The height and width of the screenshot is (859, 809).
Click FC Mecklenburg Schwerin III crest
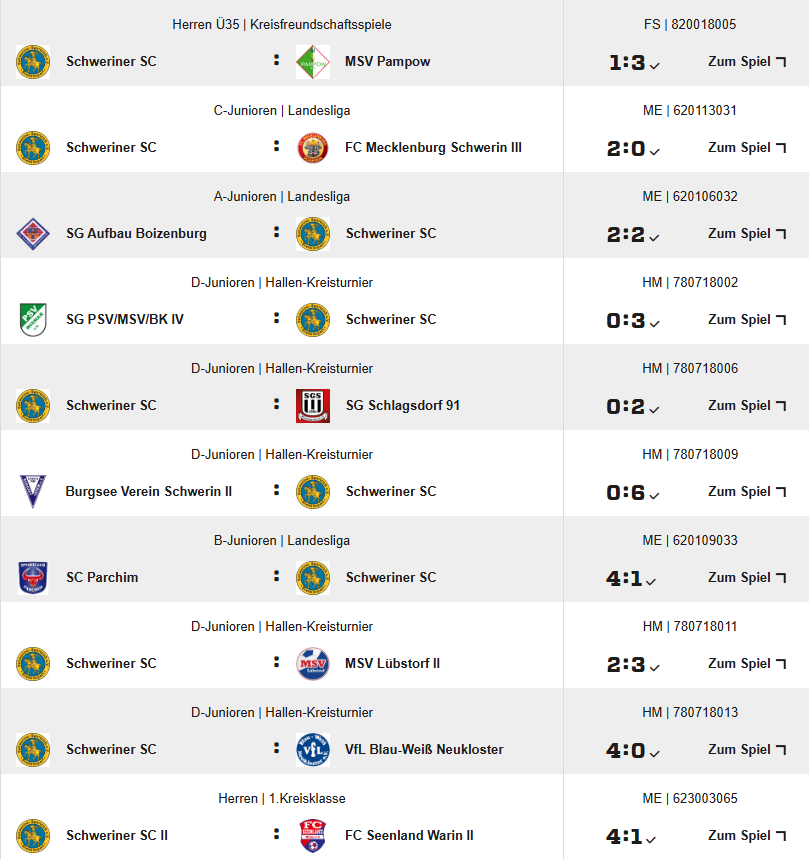point(313,148)
